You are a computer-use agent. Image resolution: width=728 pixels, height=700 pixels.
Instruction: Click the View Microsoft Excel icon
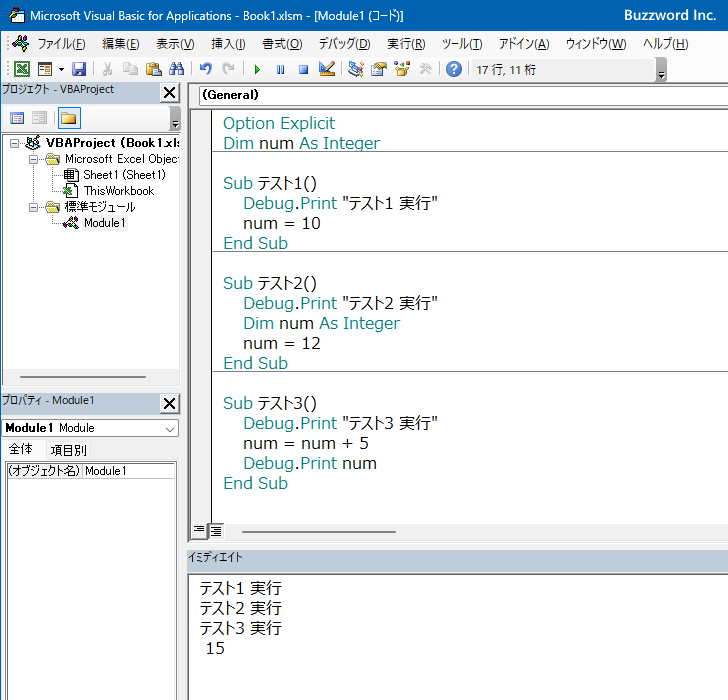(x=21, y=69)
